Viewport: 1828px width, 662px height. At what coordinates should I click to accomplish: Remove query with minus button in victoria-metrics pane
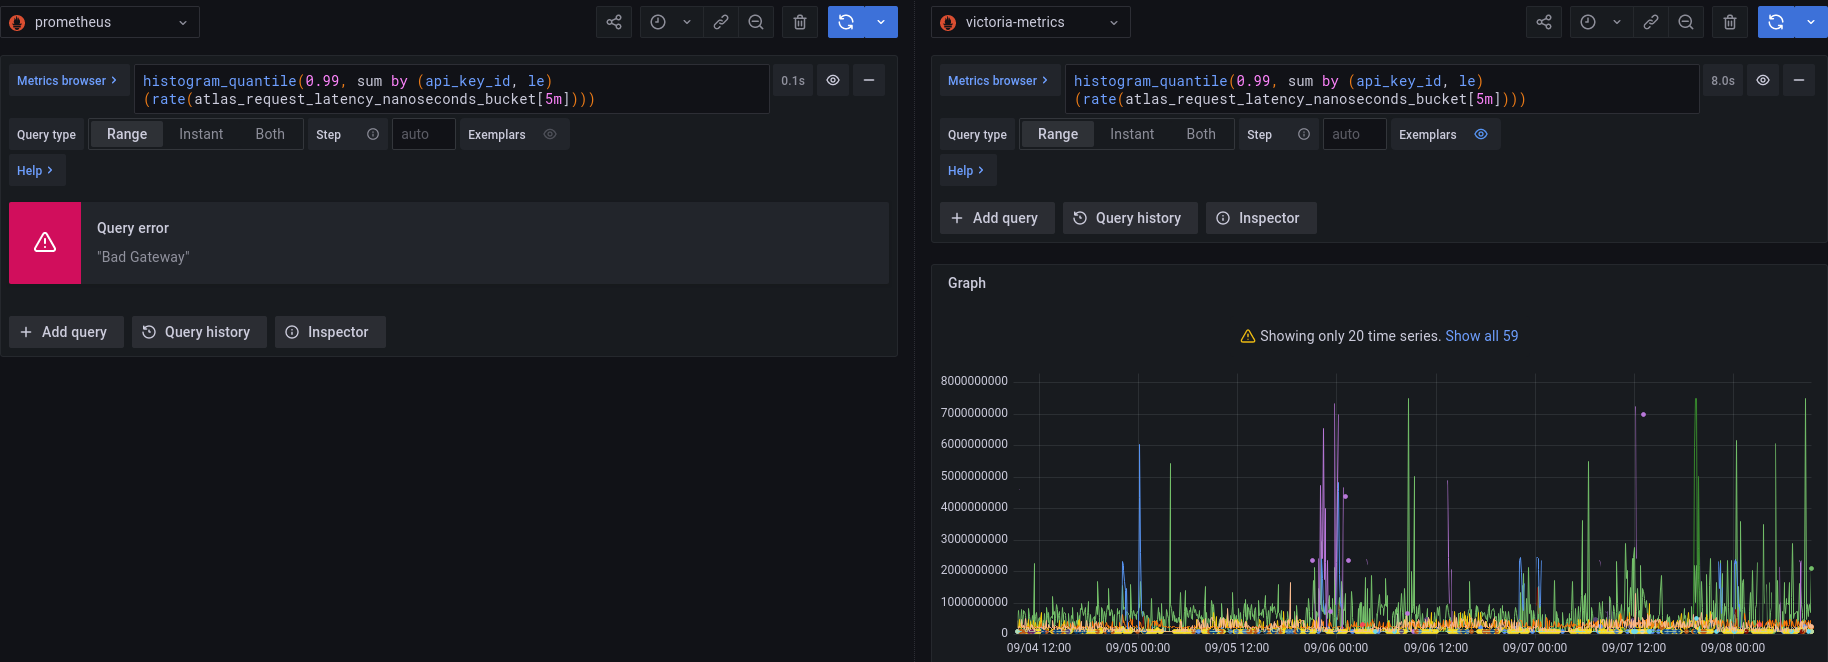click(x=1799, y=81)
